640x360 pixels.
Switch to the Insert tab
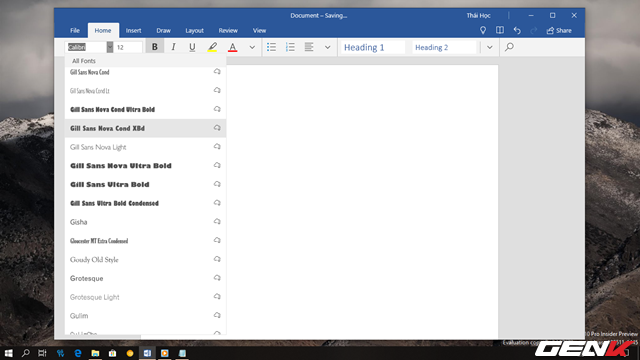pos(133,30)
